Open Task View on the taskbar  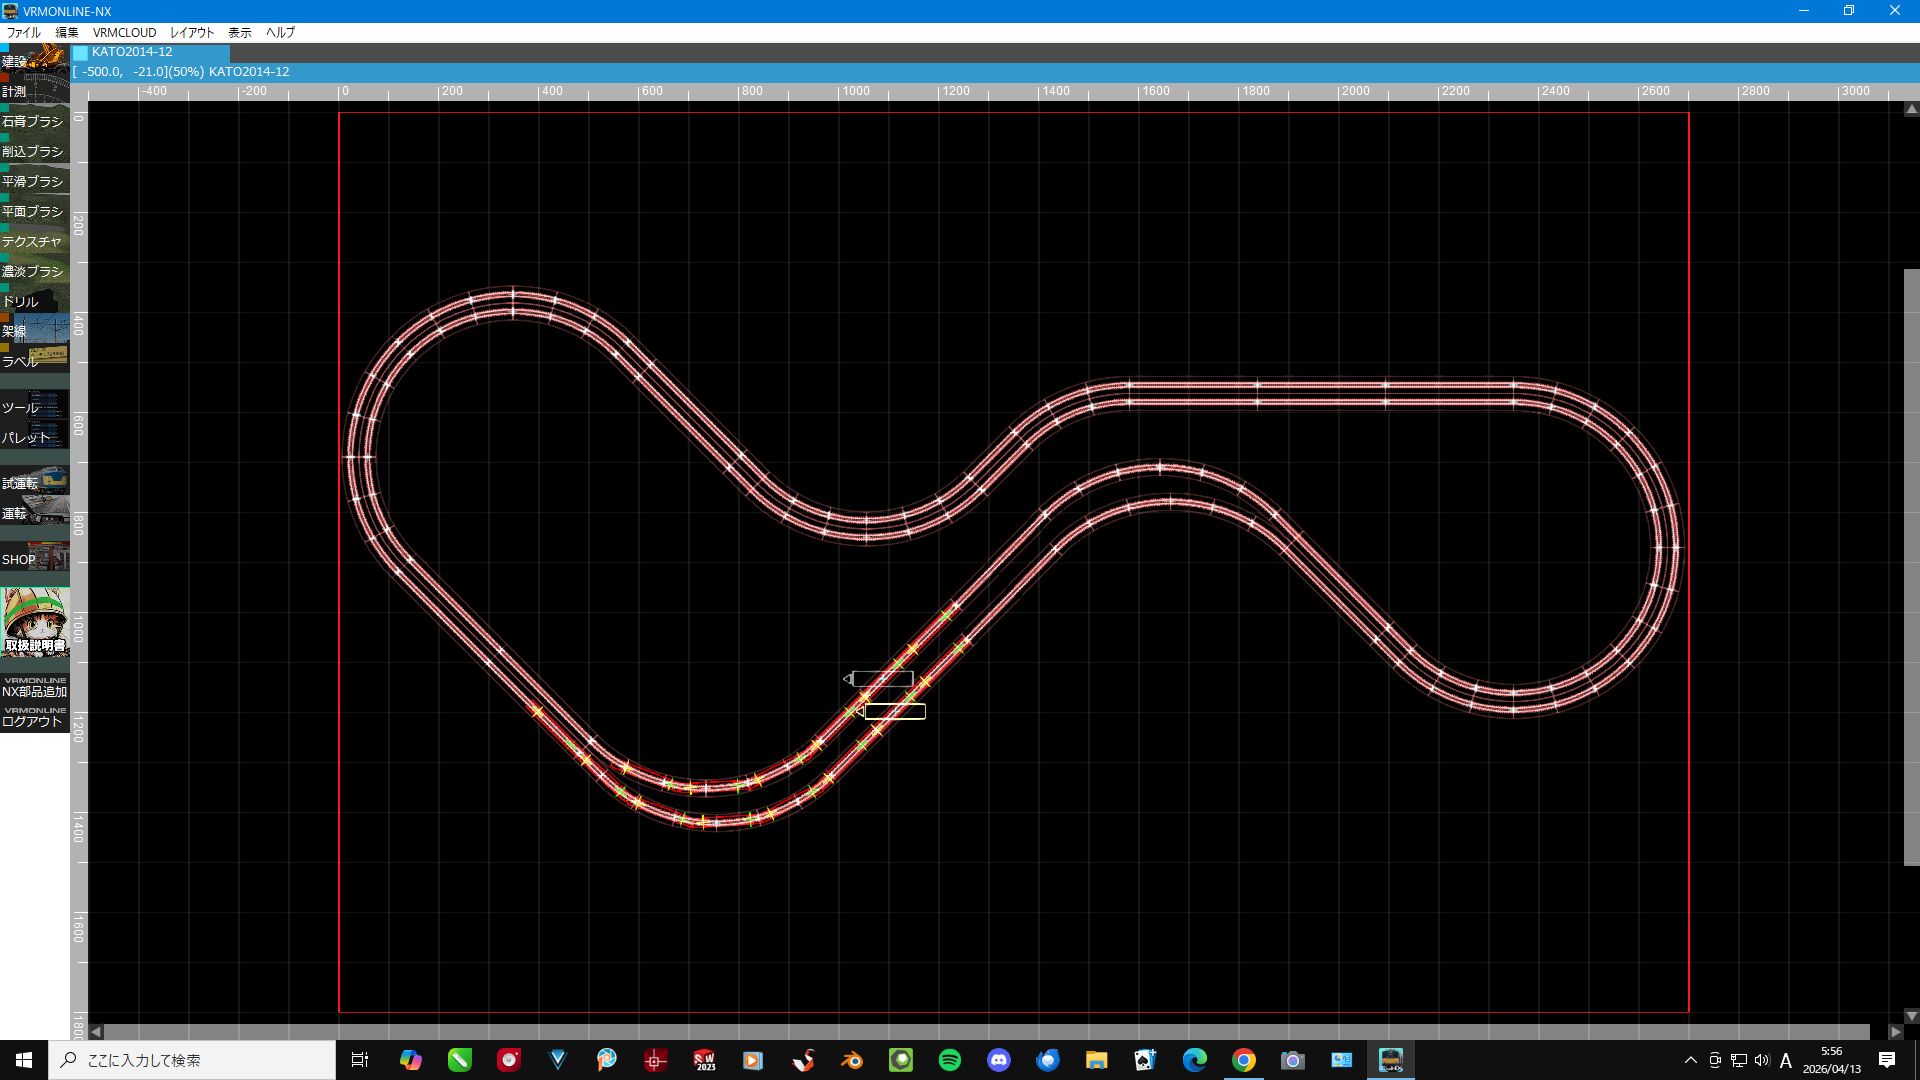pyautogui.click(x=360, y=1060)
